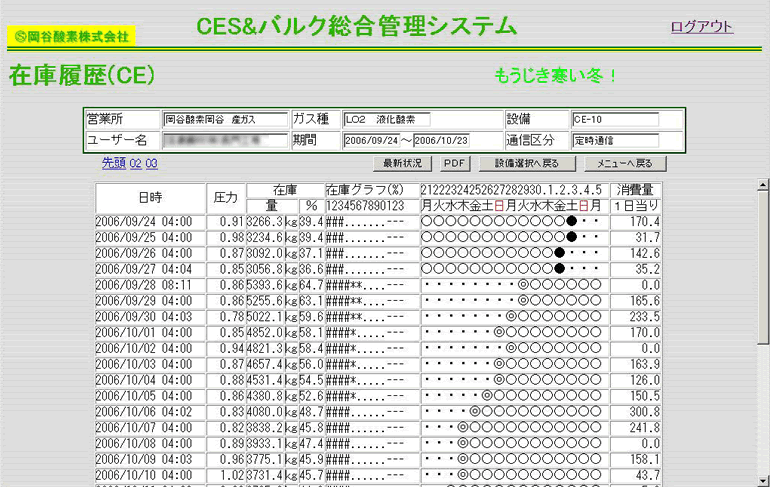Click the 最新状況 button
The height and width of the screenshot is (489, 770).
tap(403, 163)
